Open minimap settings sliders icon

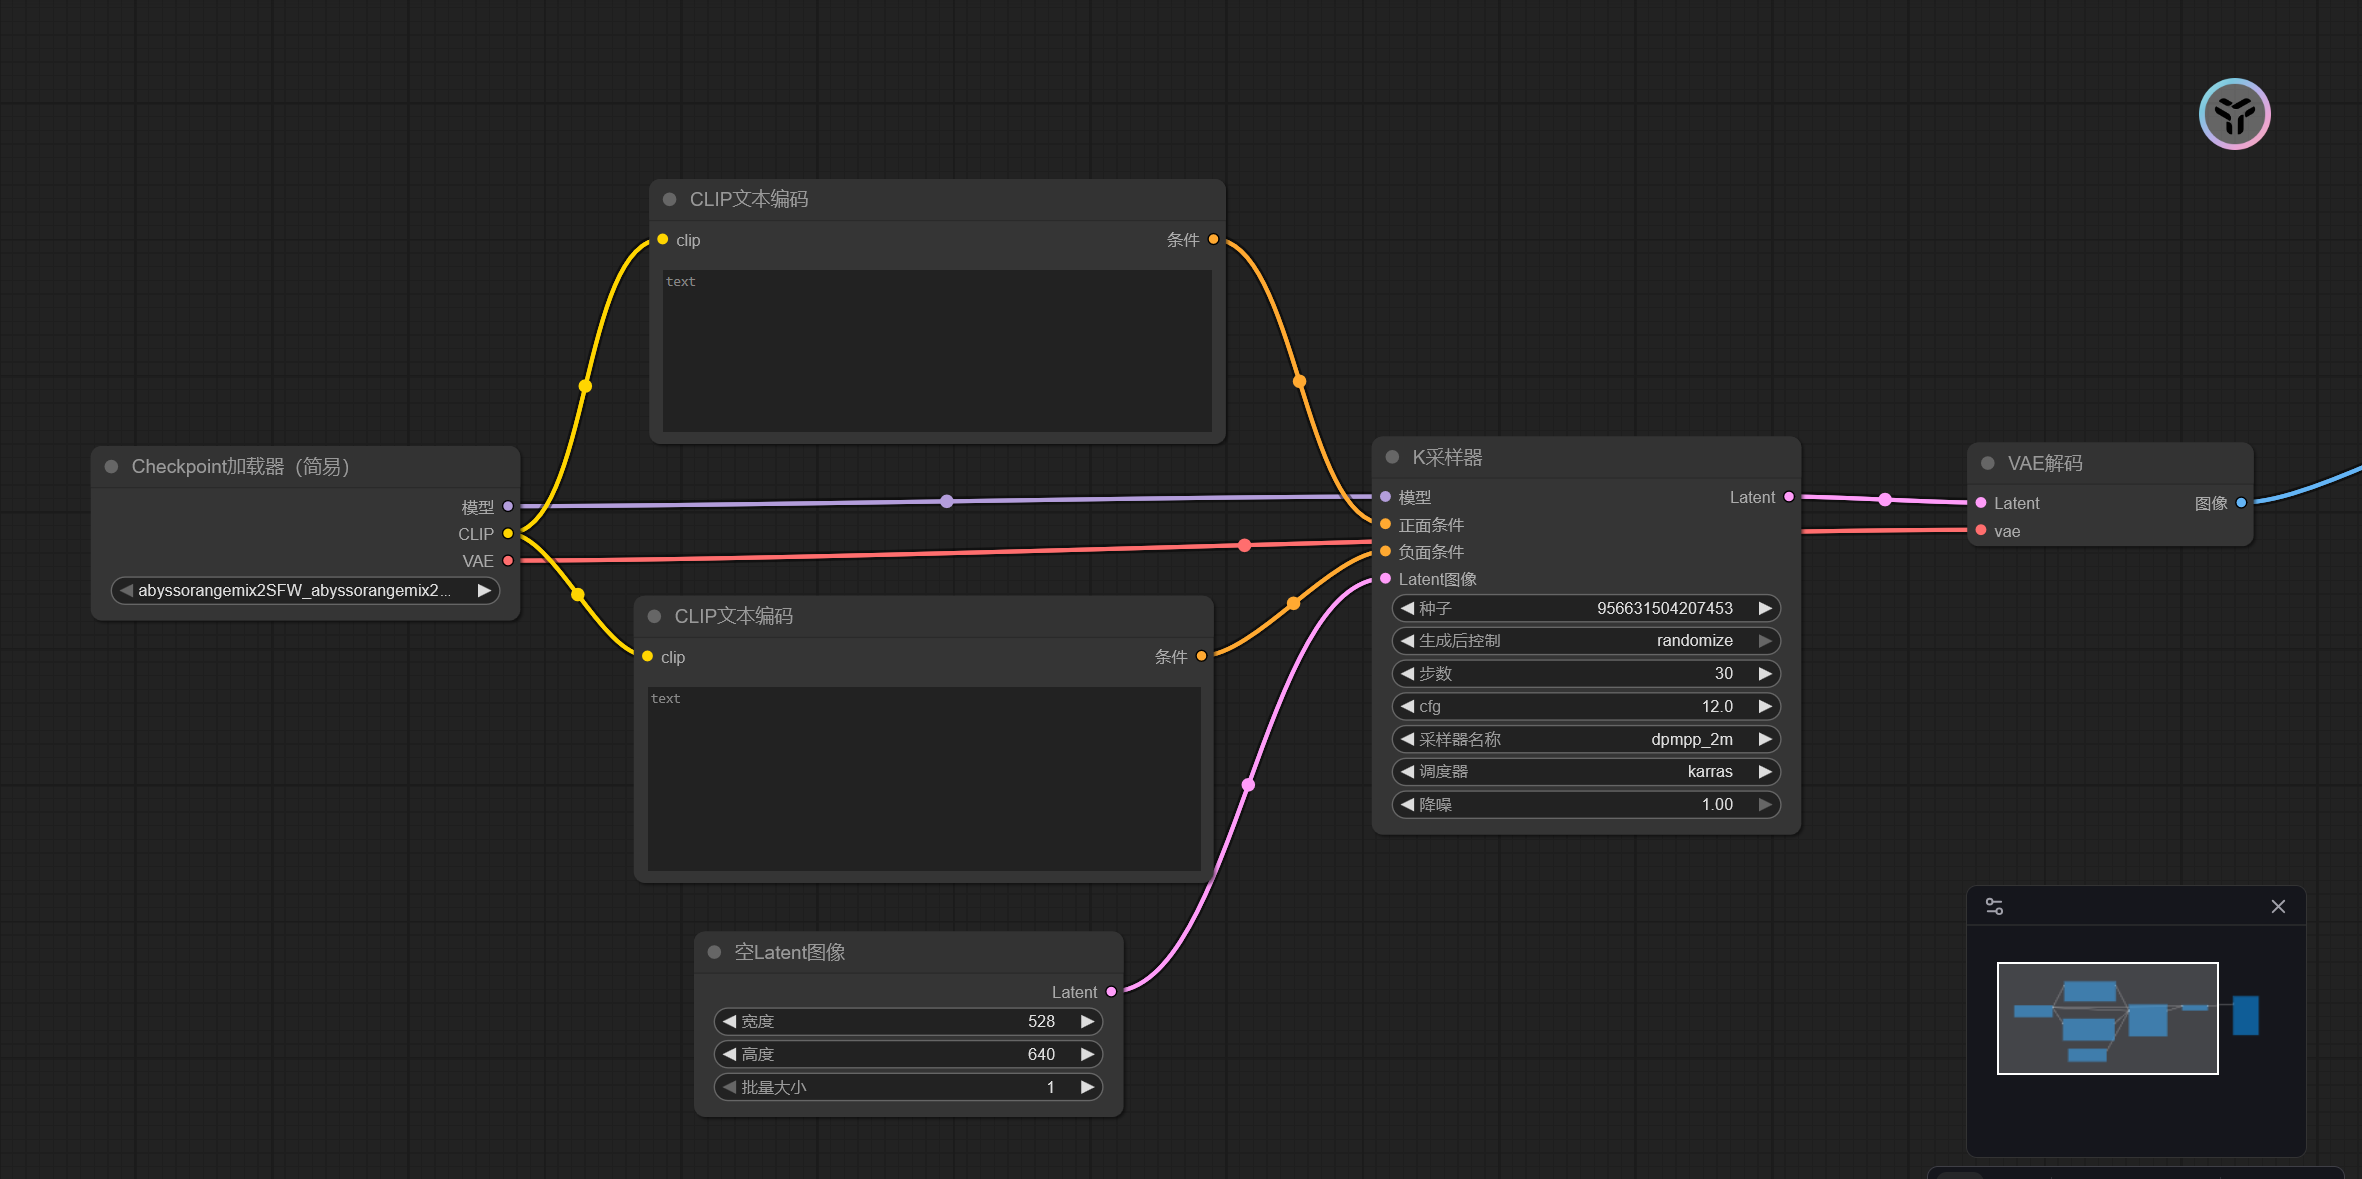point(1994,906)
